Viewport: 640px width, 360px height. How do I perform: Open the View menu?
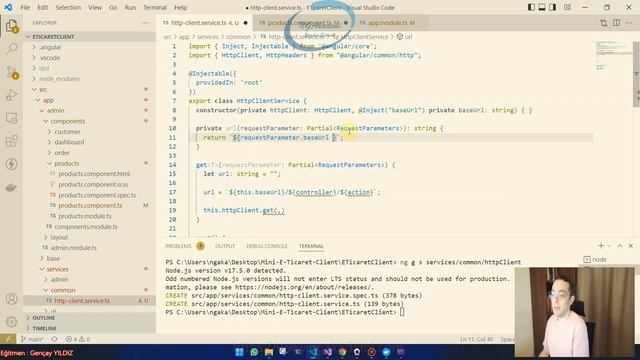coord(95,7)
